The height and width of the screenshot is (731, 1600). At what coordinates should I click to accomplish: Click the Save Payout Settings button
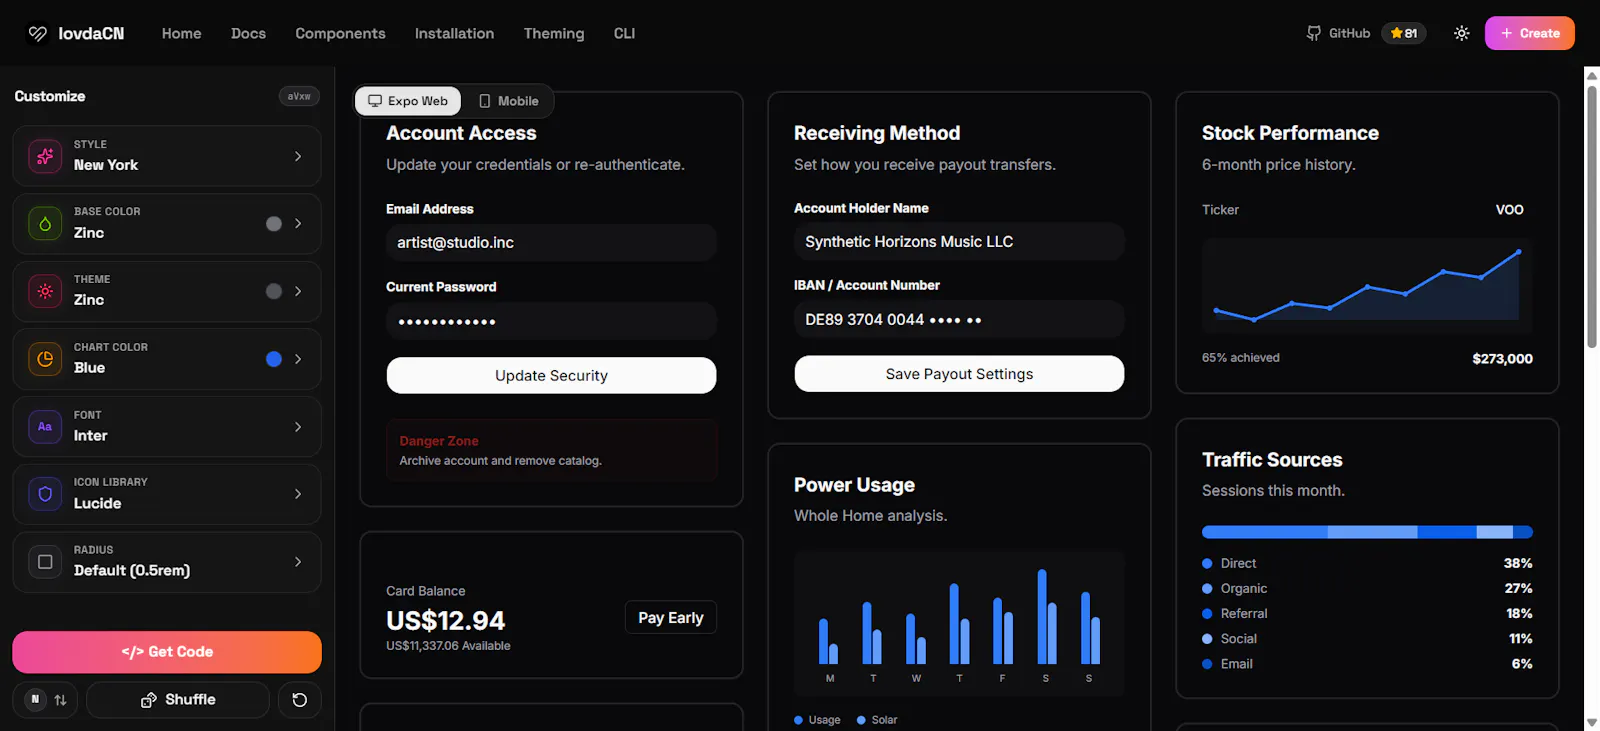[959, 374]
